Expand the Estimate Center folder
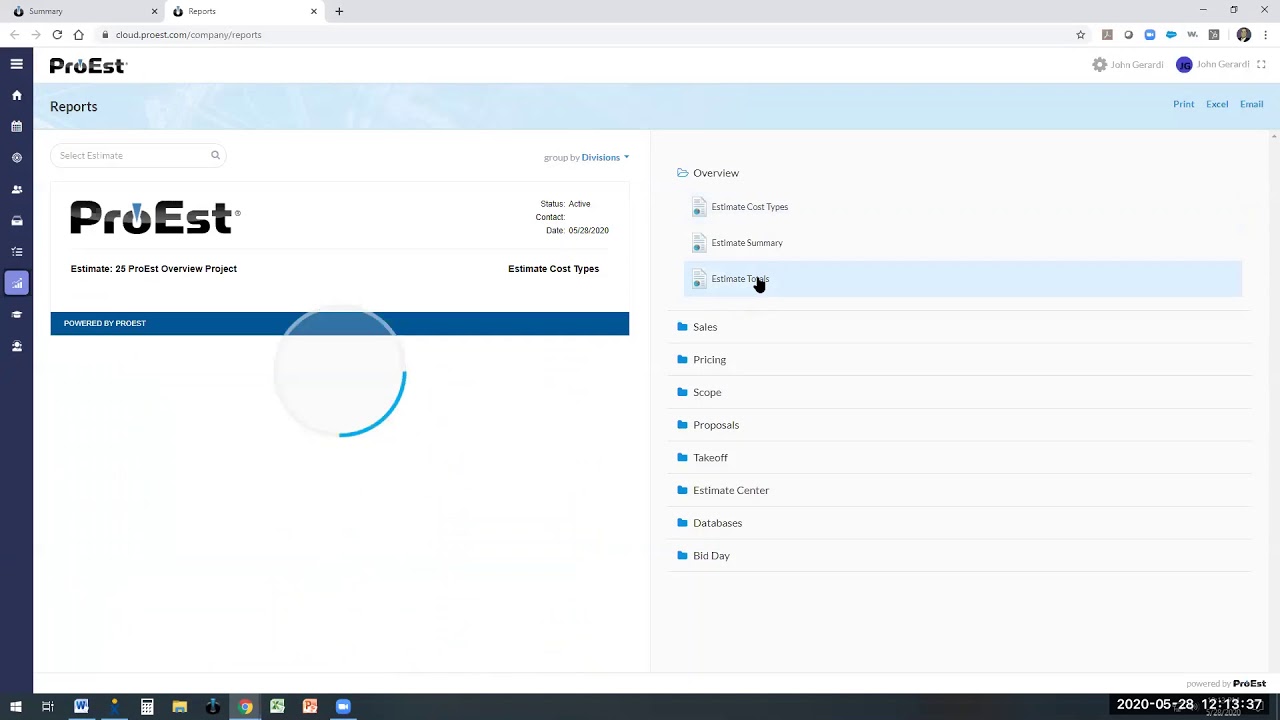The width and height of the screenshot is (1280, 720). [x=723, y=490]
